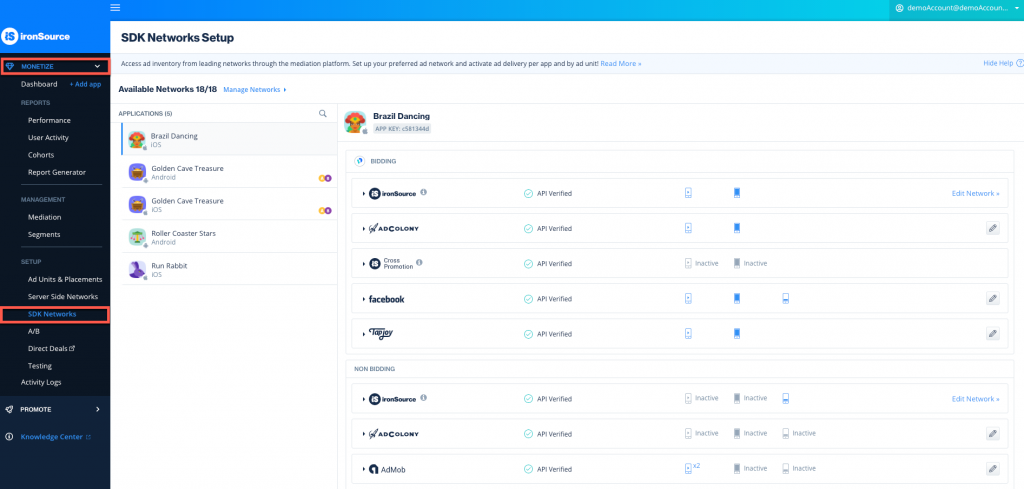Click interstitial icon in bidding ironSource row
This screenshot has height=489, width=1024.
(737, 193)
